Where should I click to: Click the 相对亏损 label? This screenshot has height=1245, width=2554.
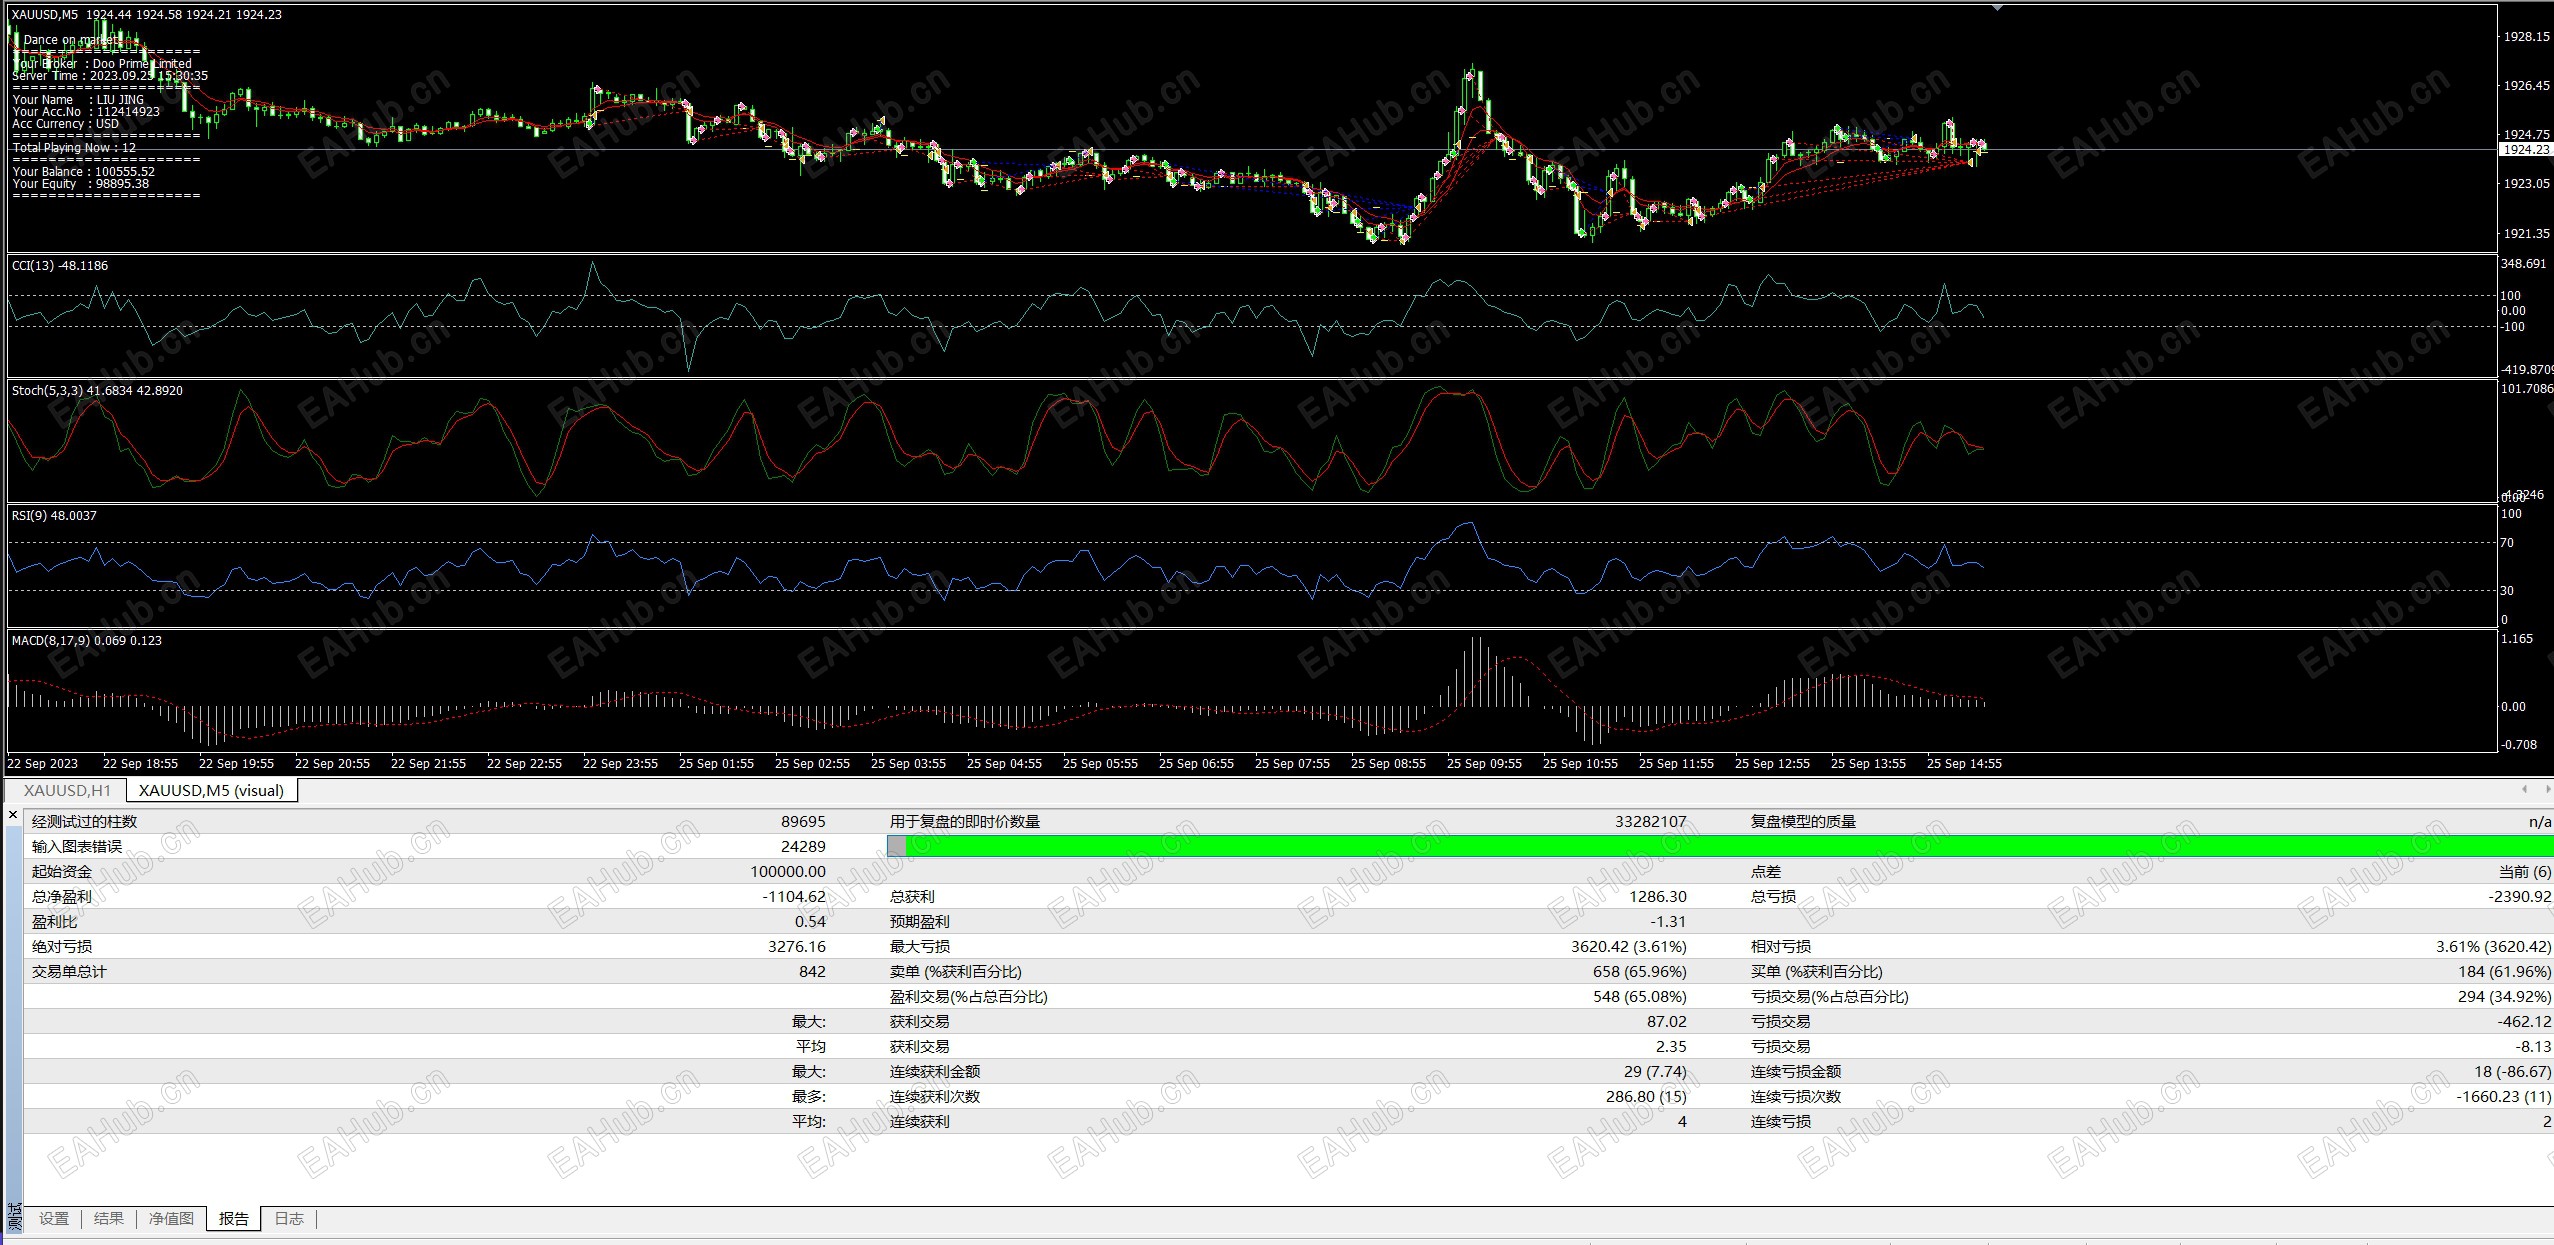(1780, 947)
